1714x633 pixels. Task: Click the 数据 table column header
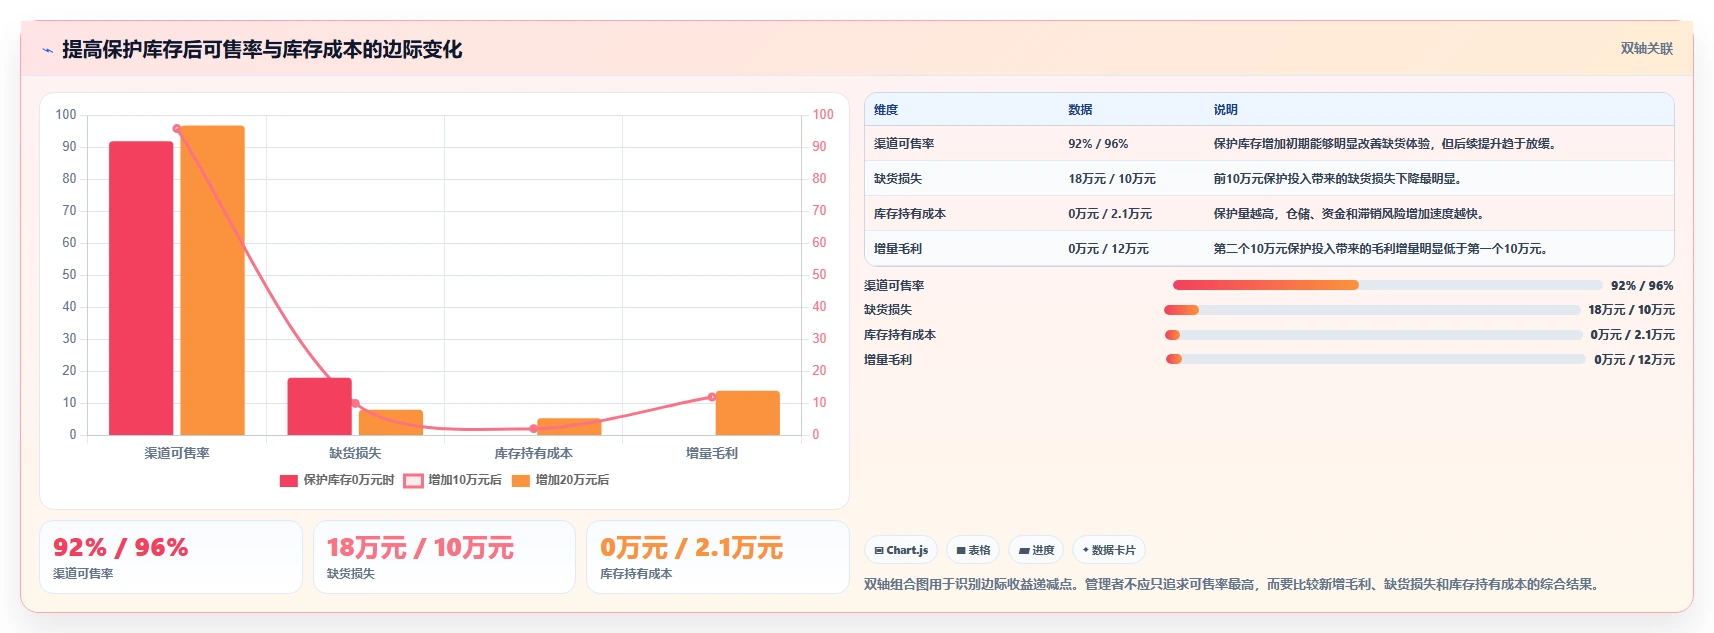[1080, 110]
